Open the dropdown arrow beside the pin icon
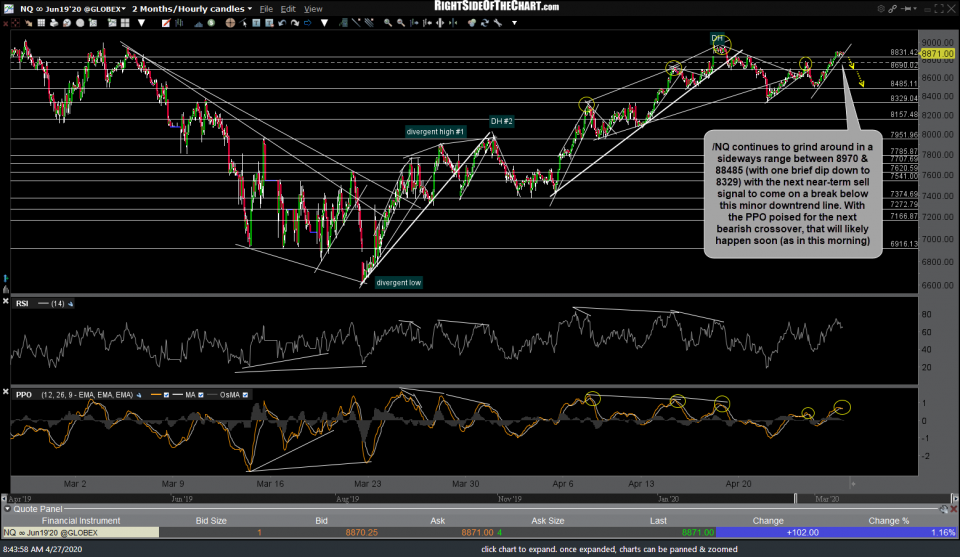Screen dimensions: 960x557 point(915,9)
